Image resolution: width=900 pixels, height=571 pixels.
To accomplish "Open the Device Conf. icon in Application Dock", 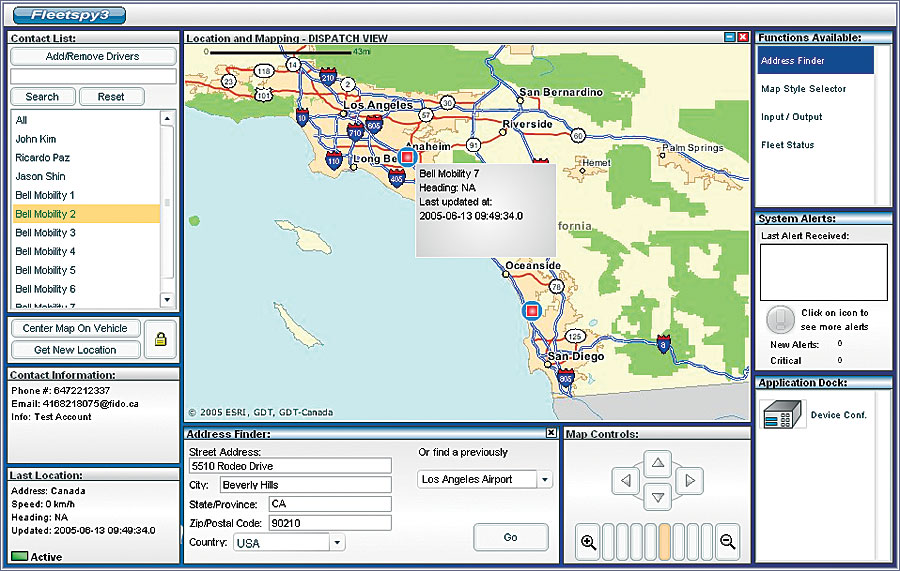I will [x=782, y=414].
